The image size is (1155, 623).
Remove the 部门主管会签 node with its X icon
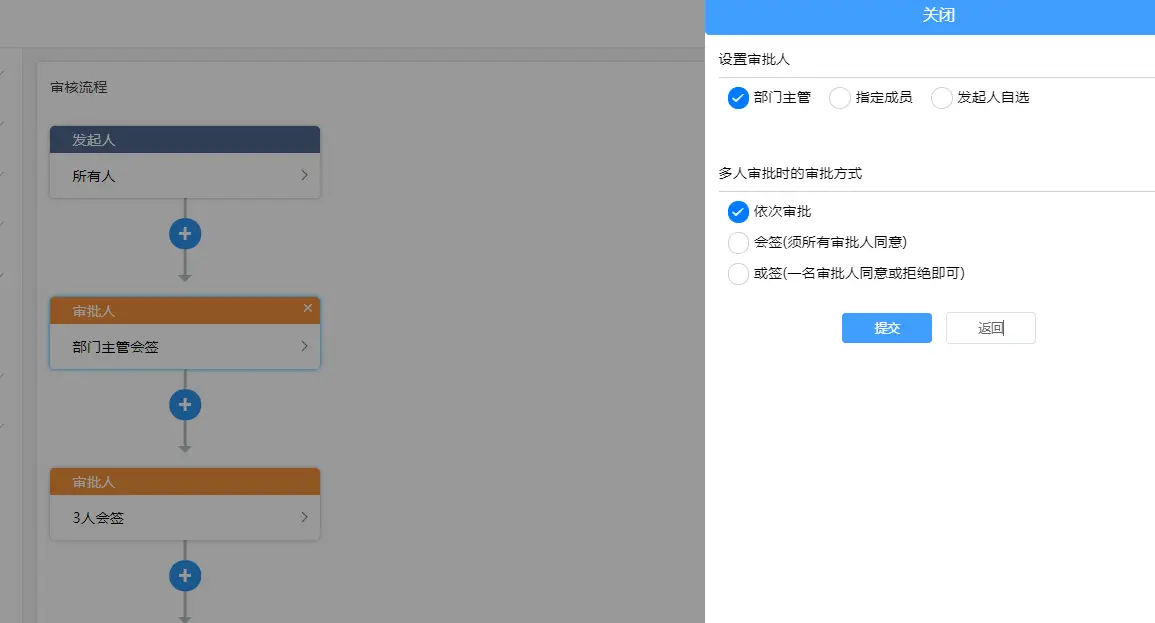[x=308, y=309]
